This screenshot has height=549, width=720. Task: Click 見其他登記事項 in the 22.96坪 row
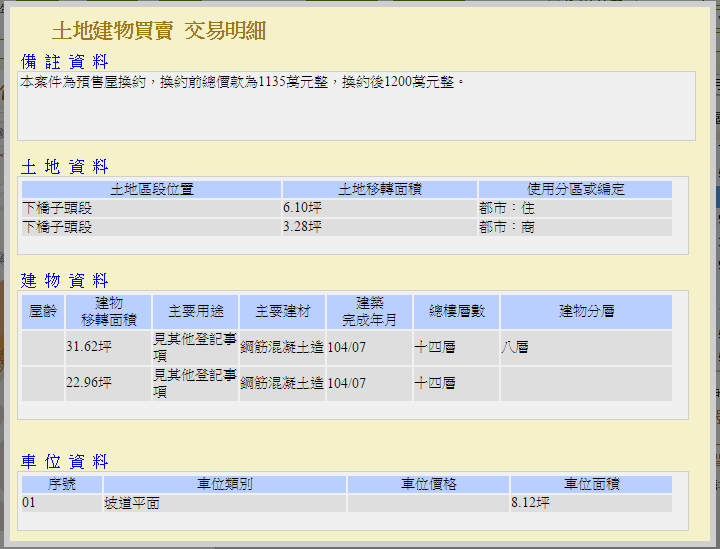[x=195, y=383]
